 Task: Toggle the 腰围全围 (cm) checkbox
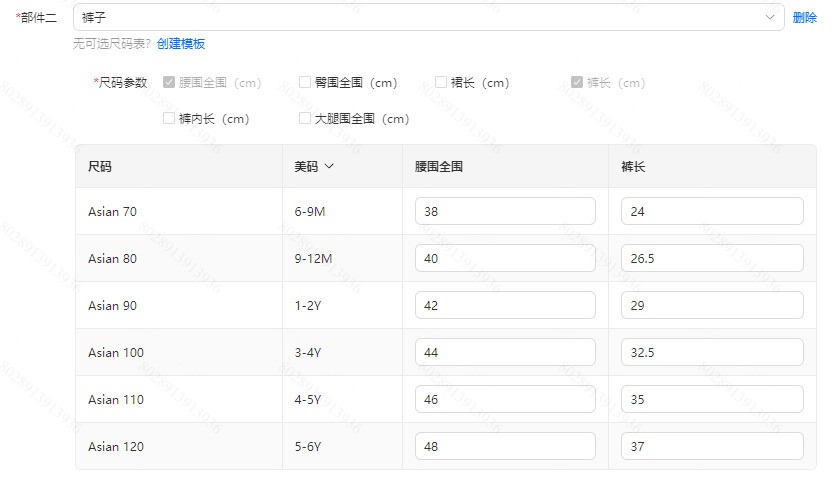tap(169, 83)
